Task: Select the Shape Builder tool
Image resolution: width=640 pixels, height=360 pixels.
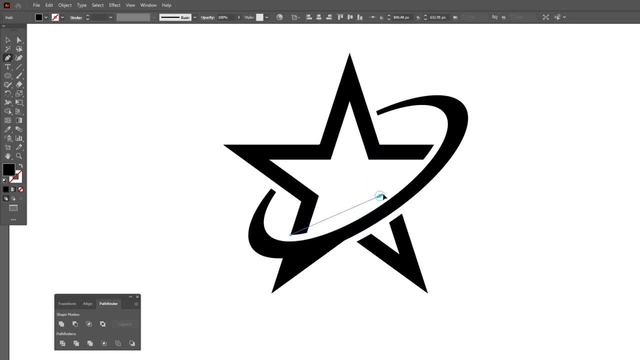Action: [8, 111]
